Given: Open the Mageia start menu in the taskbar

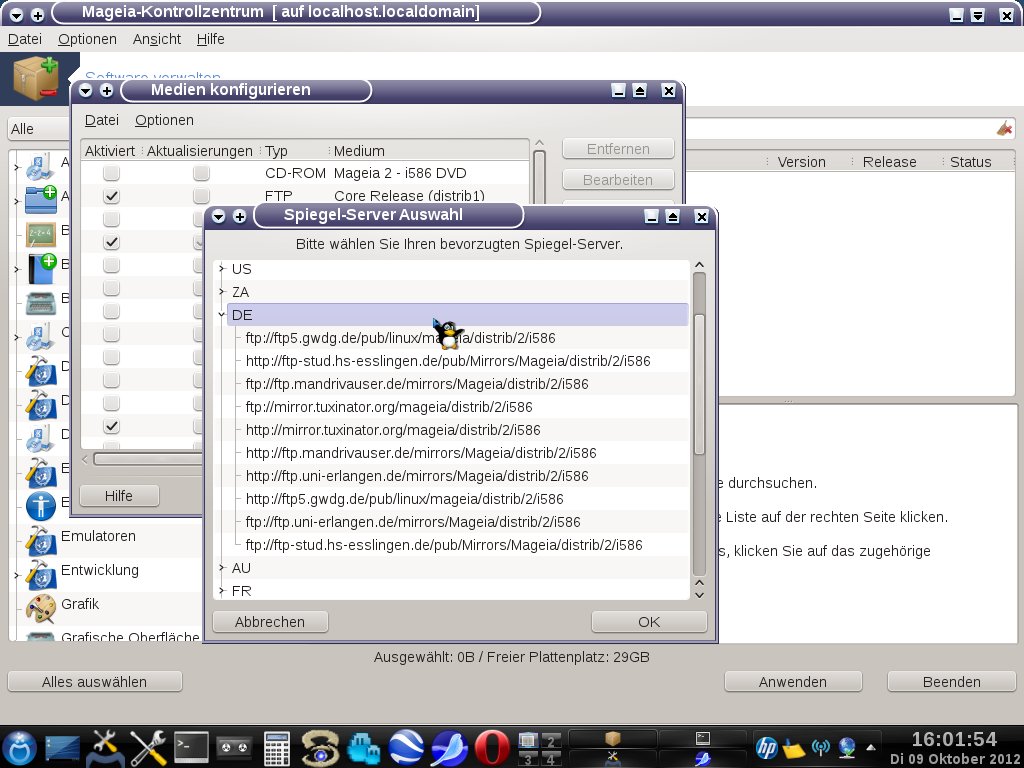Looking at the screenshot, I should pyautogui.click(x=20, y=748).
